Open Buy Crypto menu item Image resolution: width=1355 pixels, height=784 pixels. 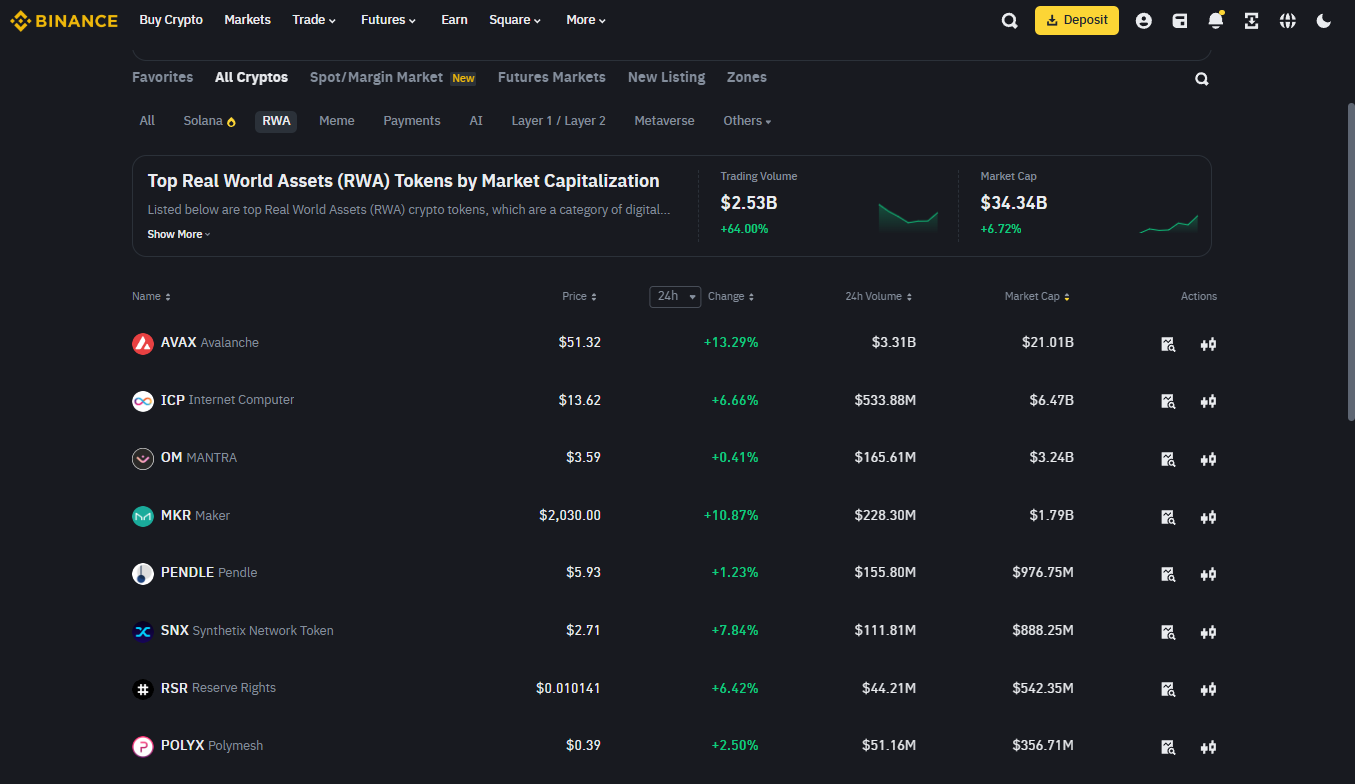pyautogui.click(x=171, y=20)
